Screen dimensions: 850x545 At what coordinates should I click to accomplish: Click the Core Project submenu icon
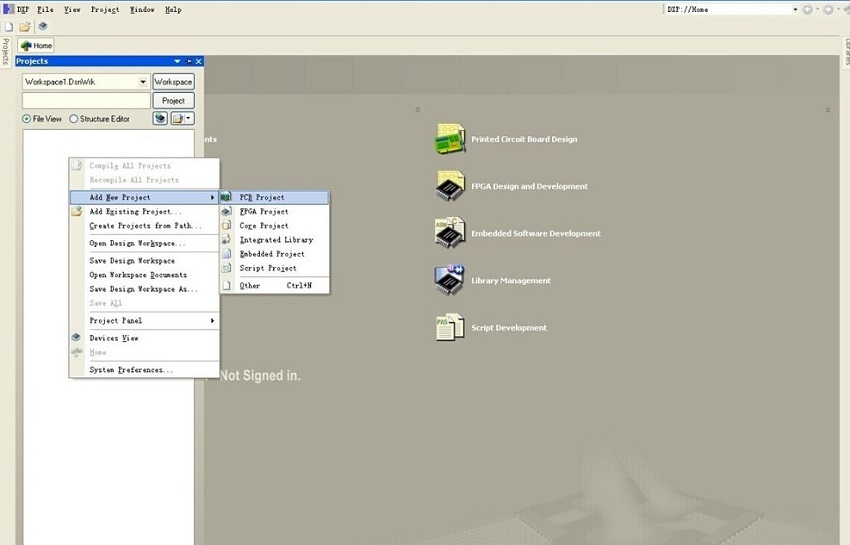click(x=227, y=225)
